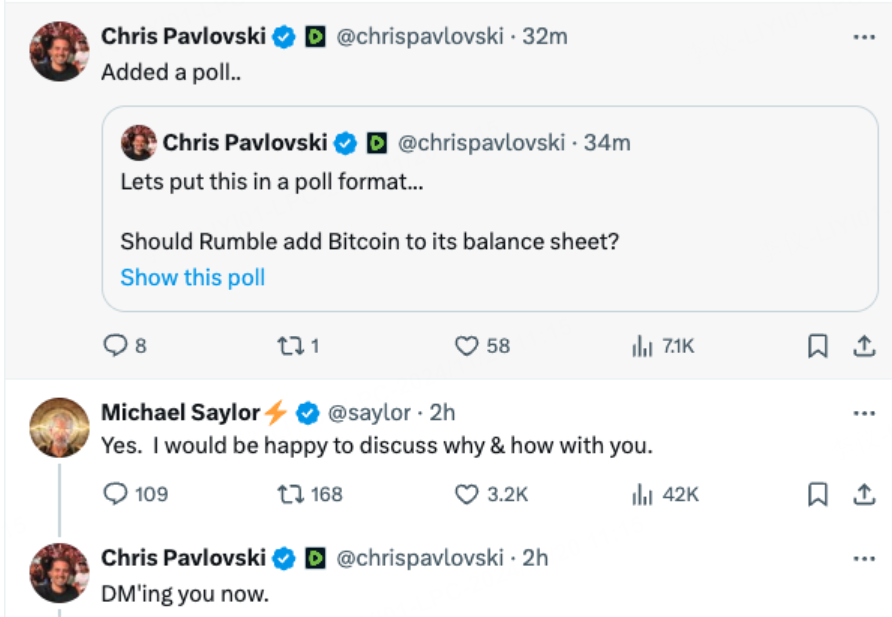Click Chris Pavlovski's avatar on top post
The image size is (892, 617).
pos(60,51)
